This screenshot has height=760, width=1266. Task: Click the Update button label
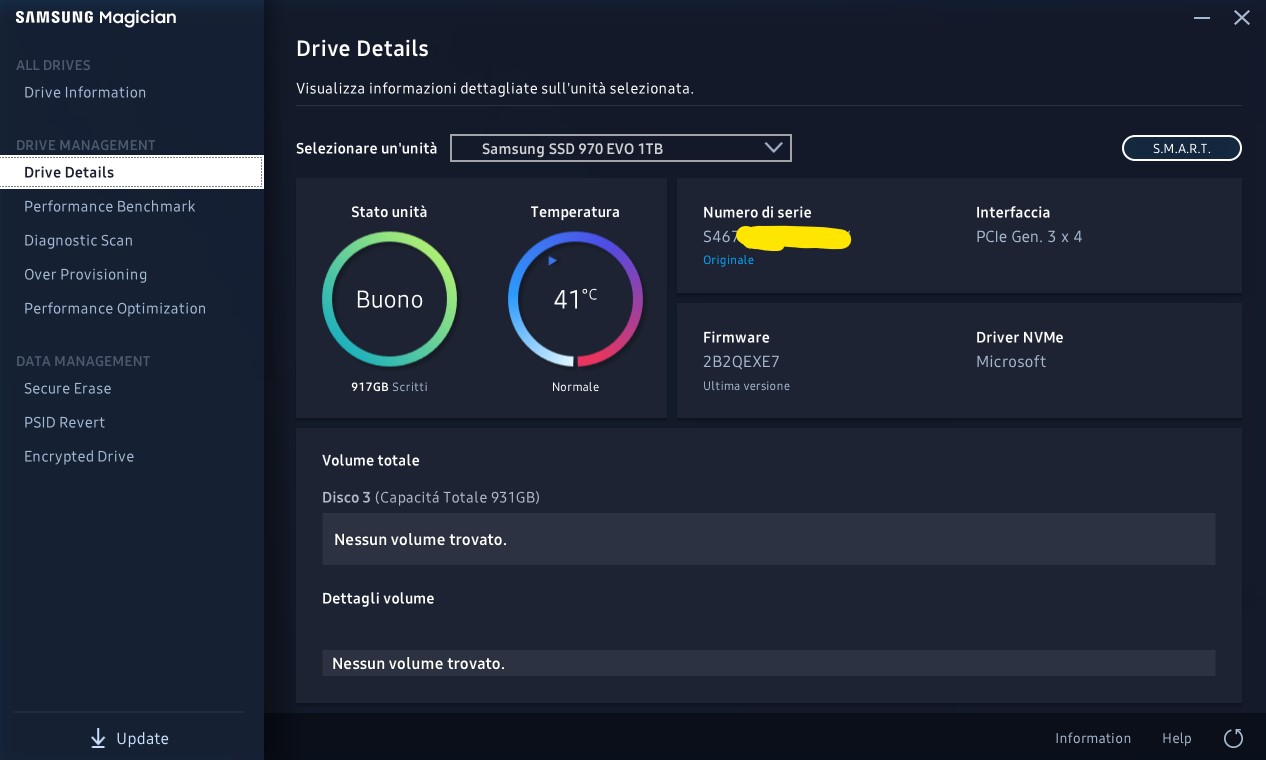tap(142, 738)
